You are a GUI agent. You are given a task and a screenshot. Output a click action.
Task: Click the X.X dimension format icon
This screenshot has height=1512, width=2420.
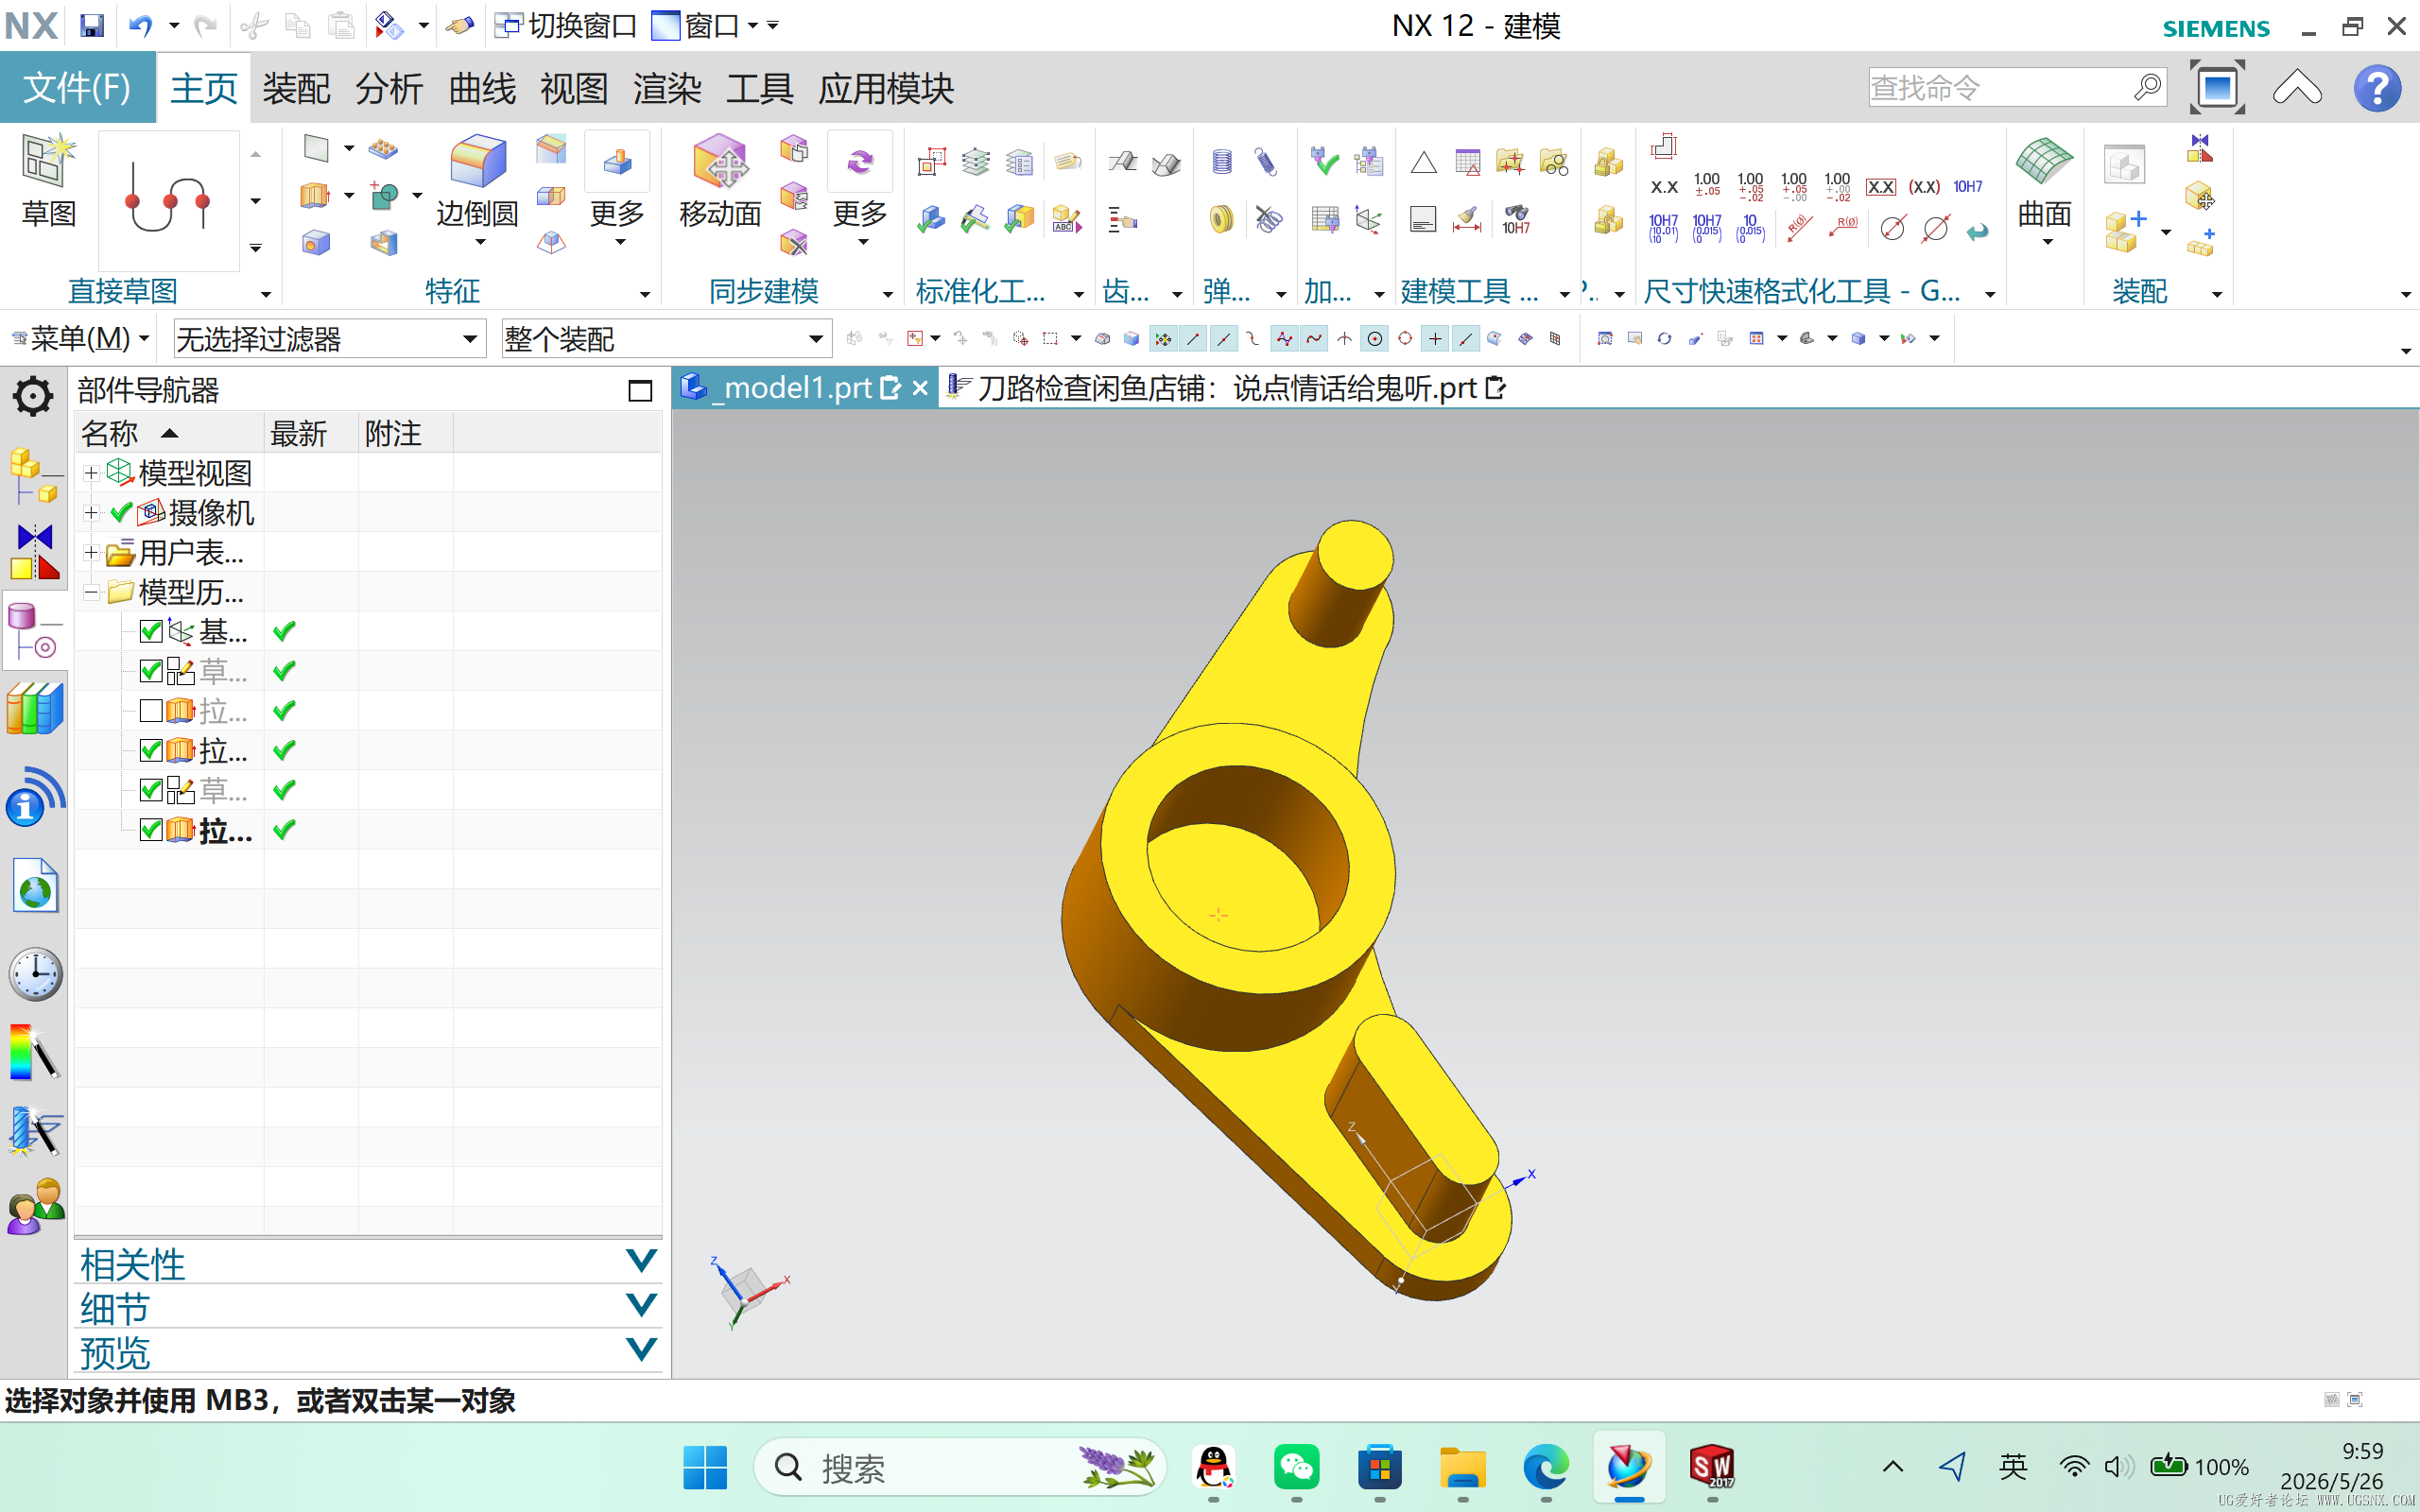pos(1663,187)
